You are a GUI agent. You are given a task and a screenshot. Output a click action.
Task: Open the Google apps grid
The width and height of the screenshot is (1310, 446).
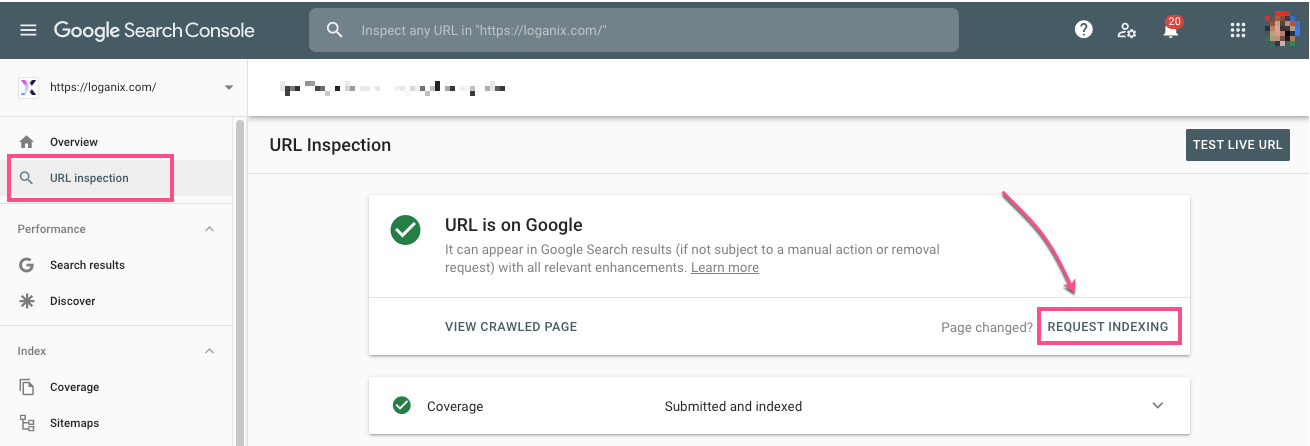(x=1238, y=30)
